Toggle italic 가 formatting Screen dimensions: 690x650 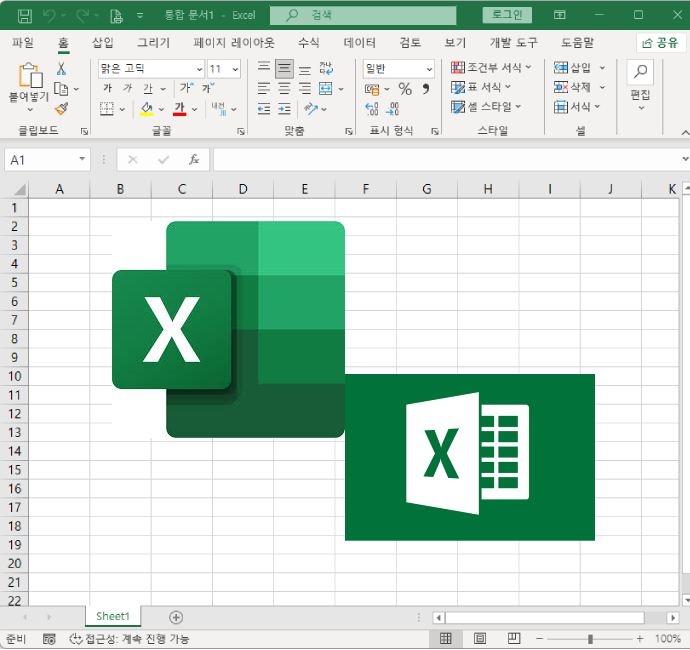128,88
